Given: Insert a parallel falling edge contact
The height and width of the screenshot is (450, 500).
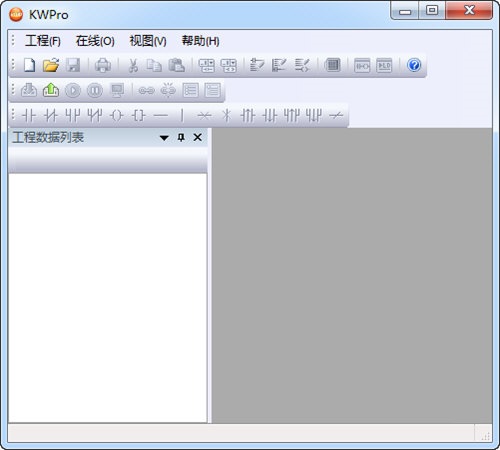Looking at the screenshot, I should coord(314,115).
